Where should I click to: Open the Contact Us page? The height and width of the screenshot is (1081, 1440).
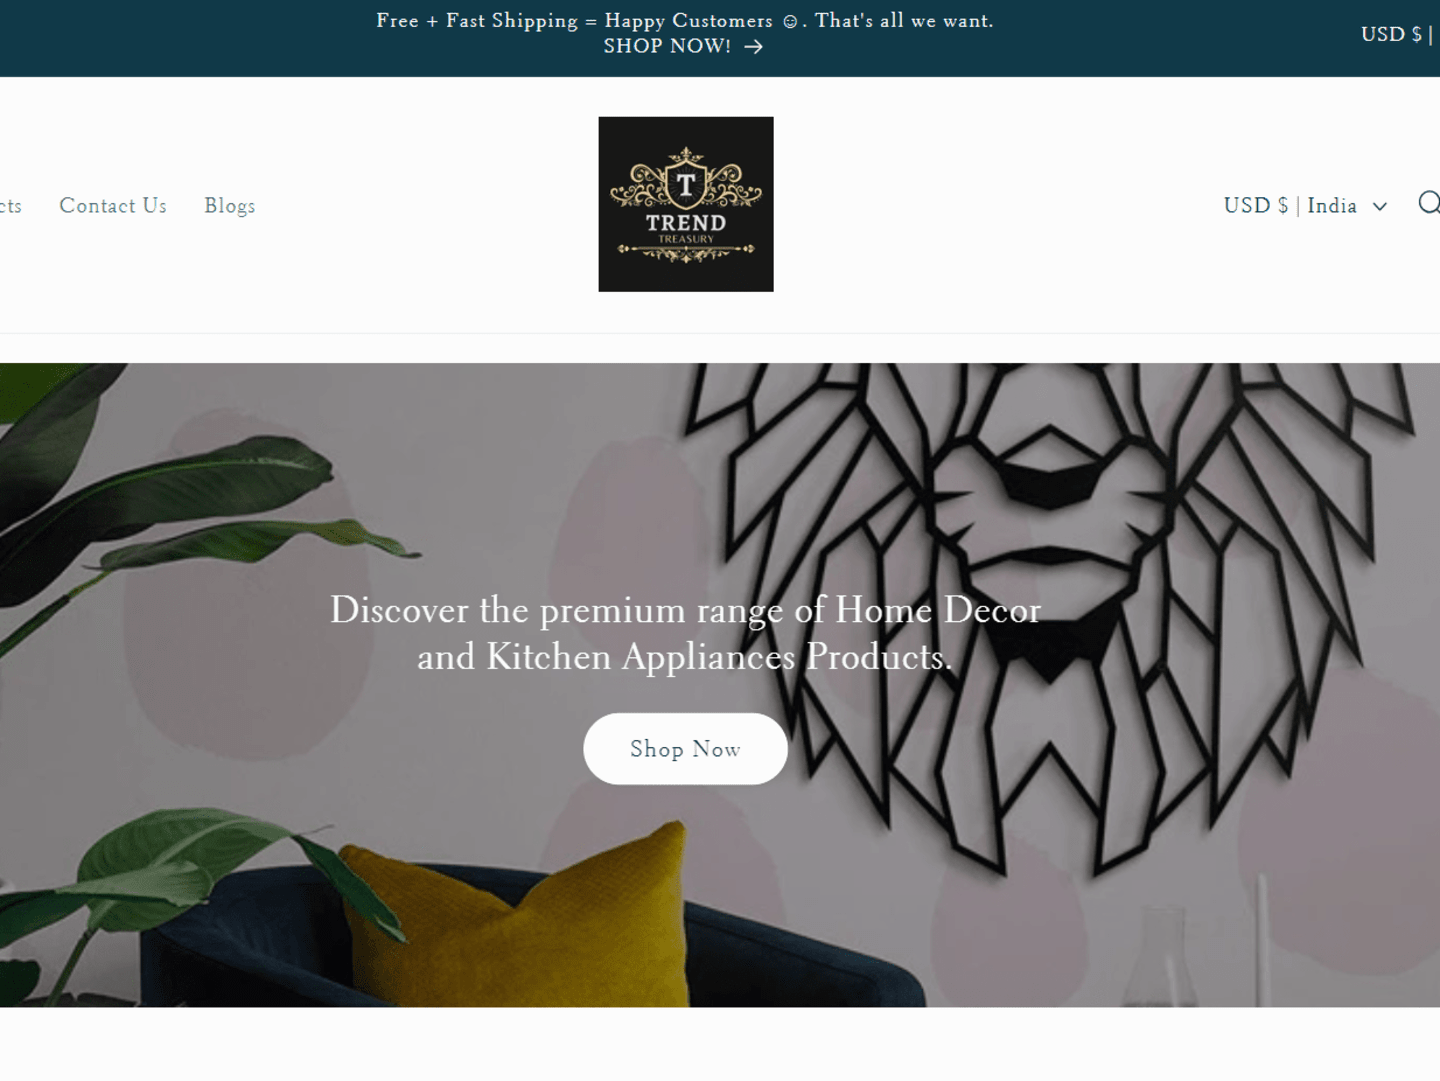tap(113, 205)
